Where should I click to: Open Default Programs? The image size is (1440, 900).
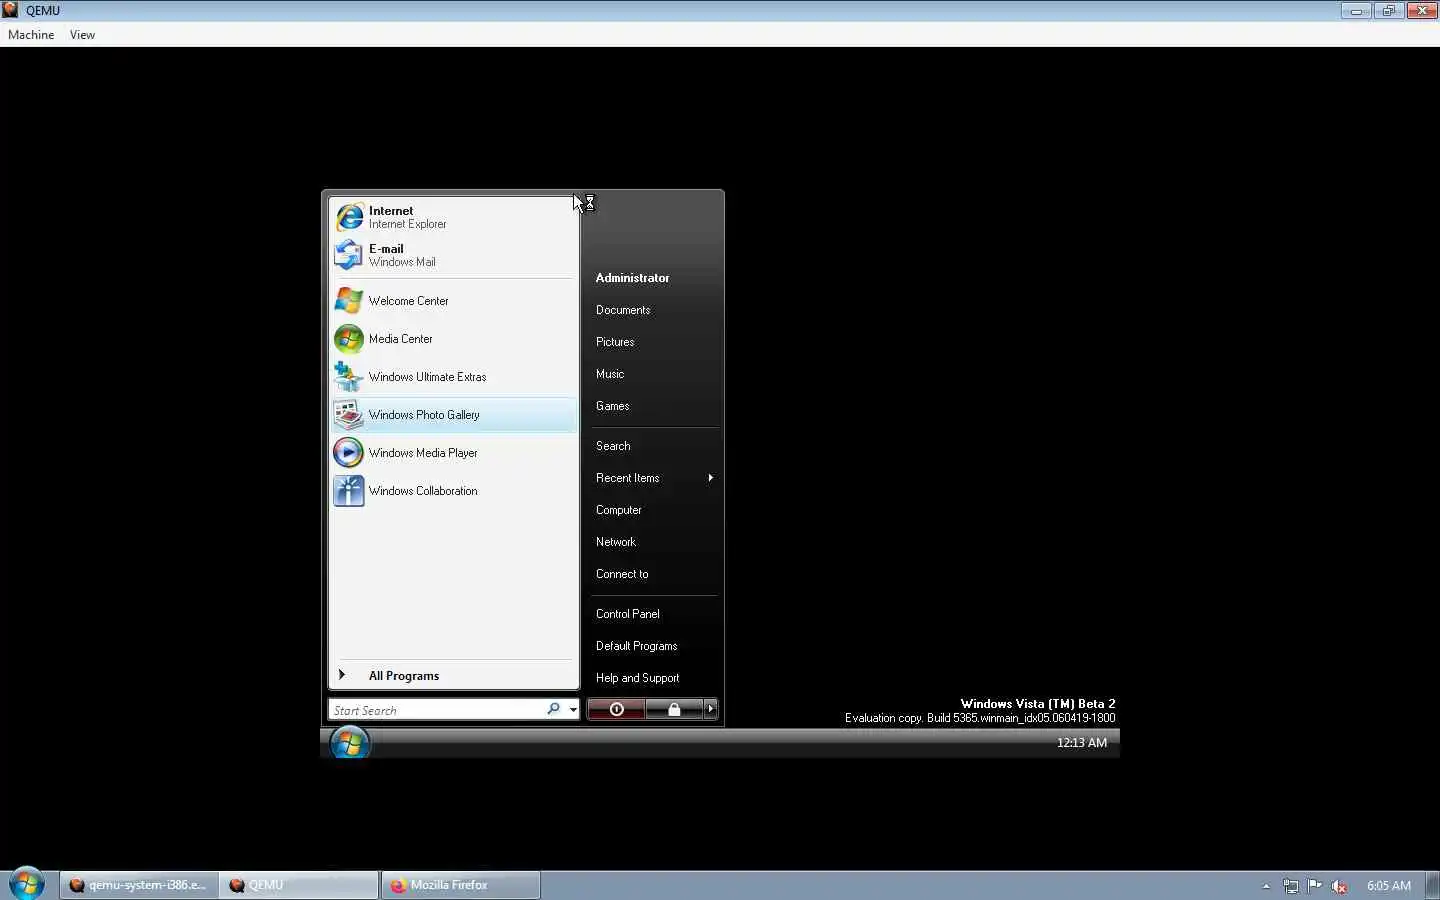637,646
